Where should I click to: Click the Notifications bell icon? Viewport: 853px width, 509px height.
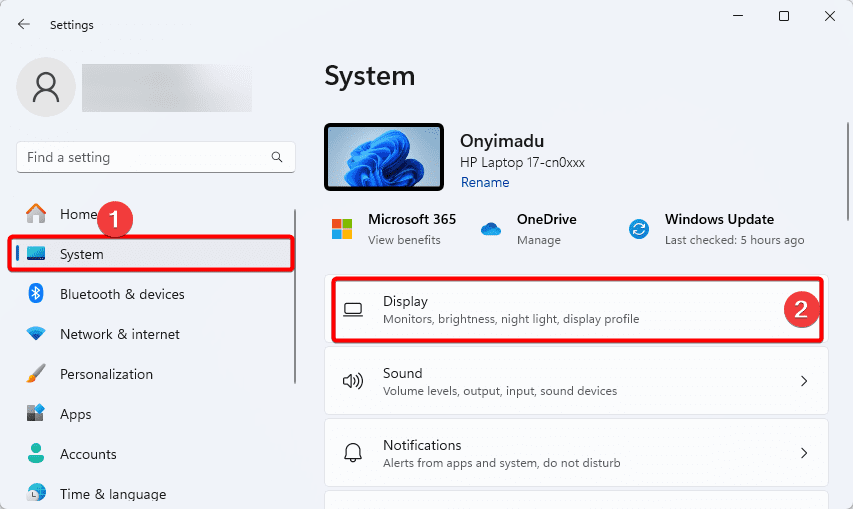click(x=352, y=453)
